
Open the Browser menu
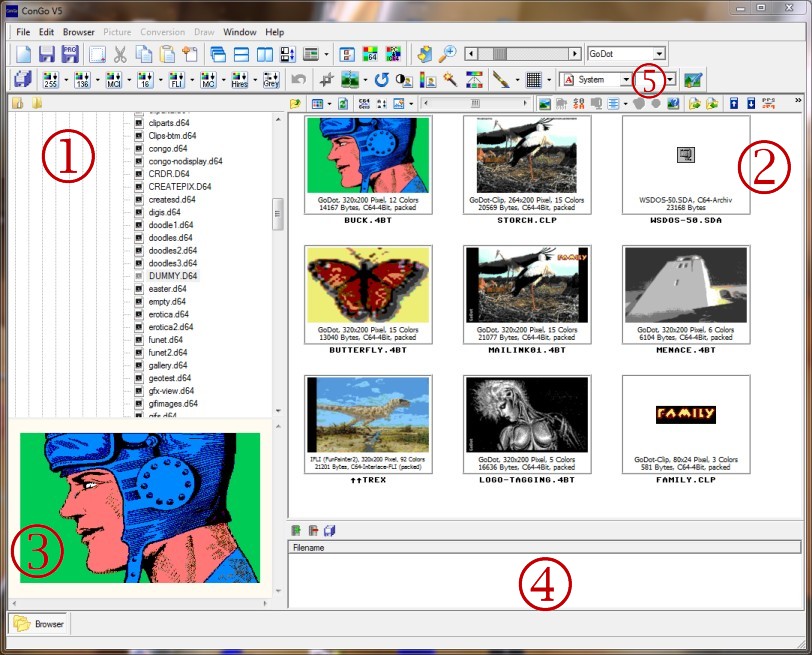tap(79, 31)
